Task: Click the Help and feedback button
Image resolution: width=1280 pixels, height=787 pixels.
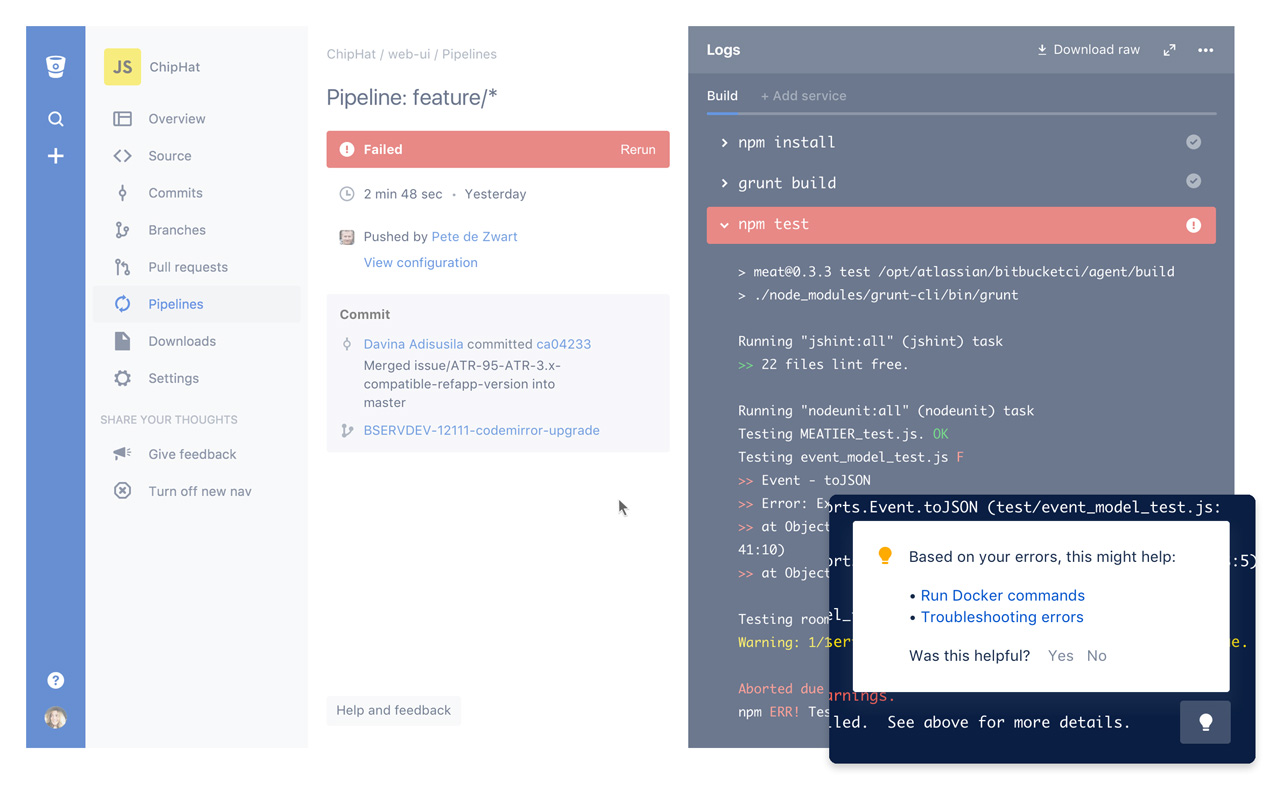Action: 394,710
